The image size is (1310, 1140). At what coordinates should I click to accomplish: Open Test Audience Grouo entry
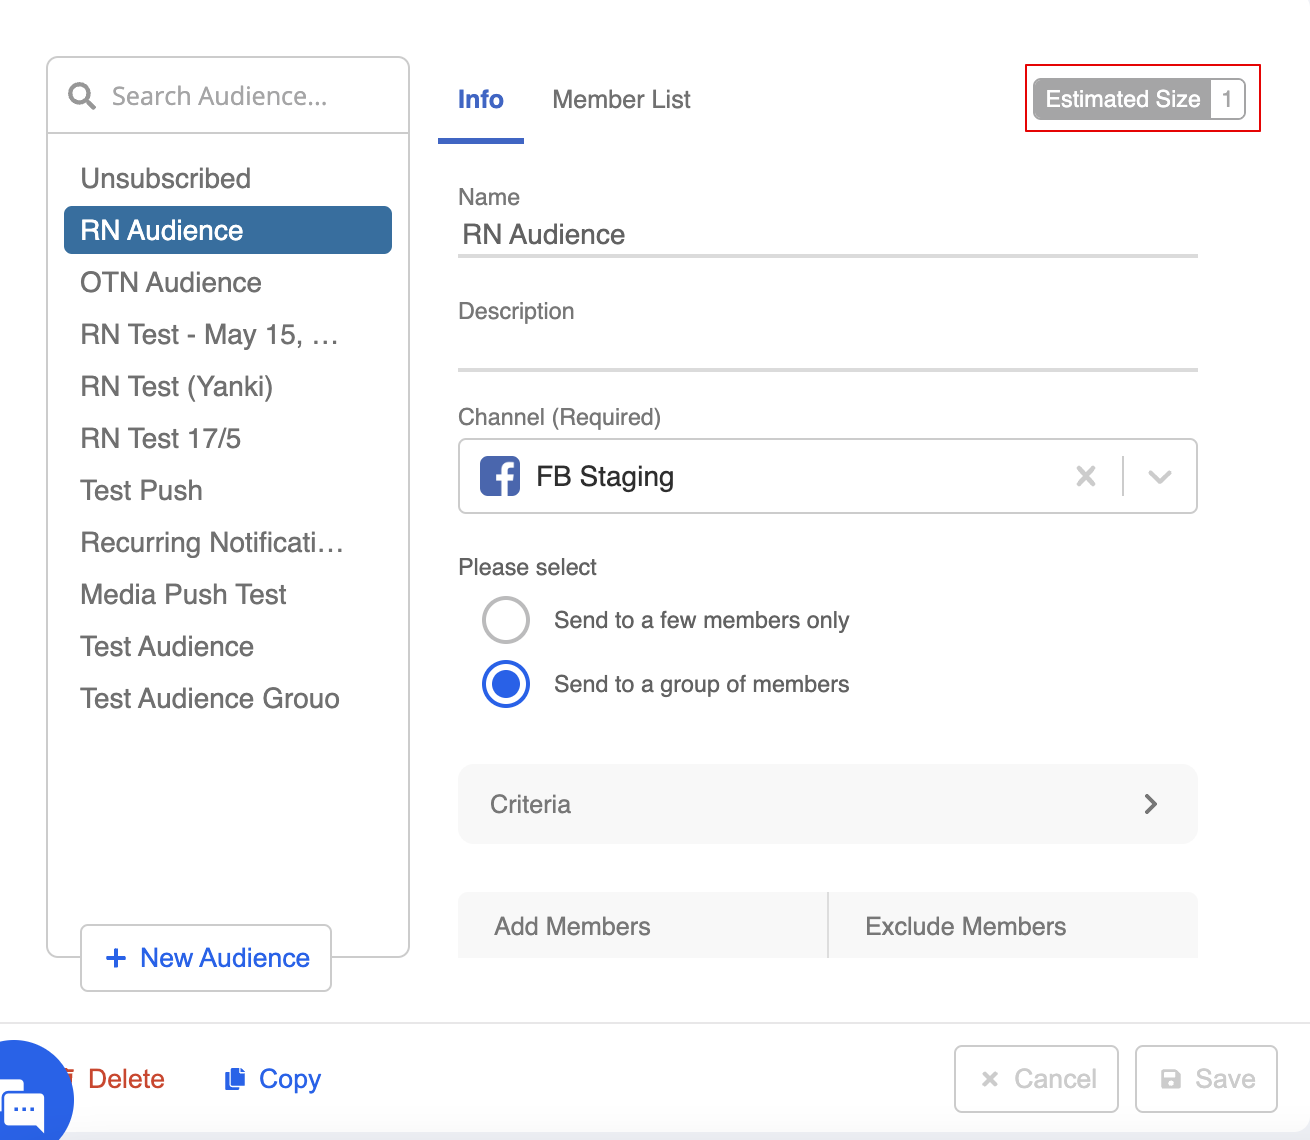(x=228, y=698)
